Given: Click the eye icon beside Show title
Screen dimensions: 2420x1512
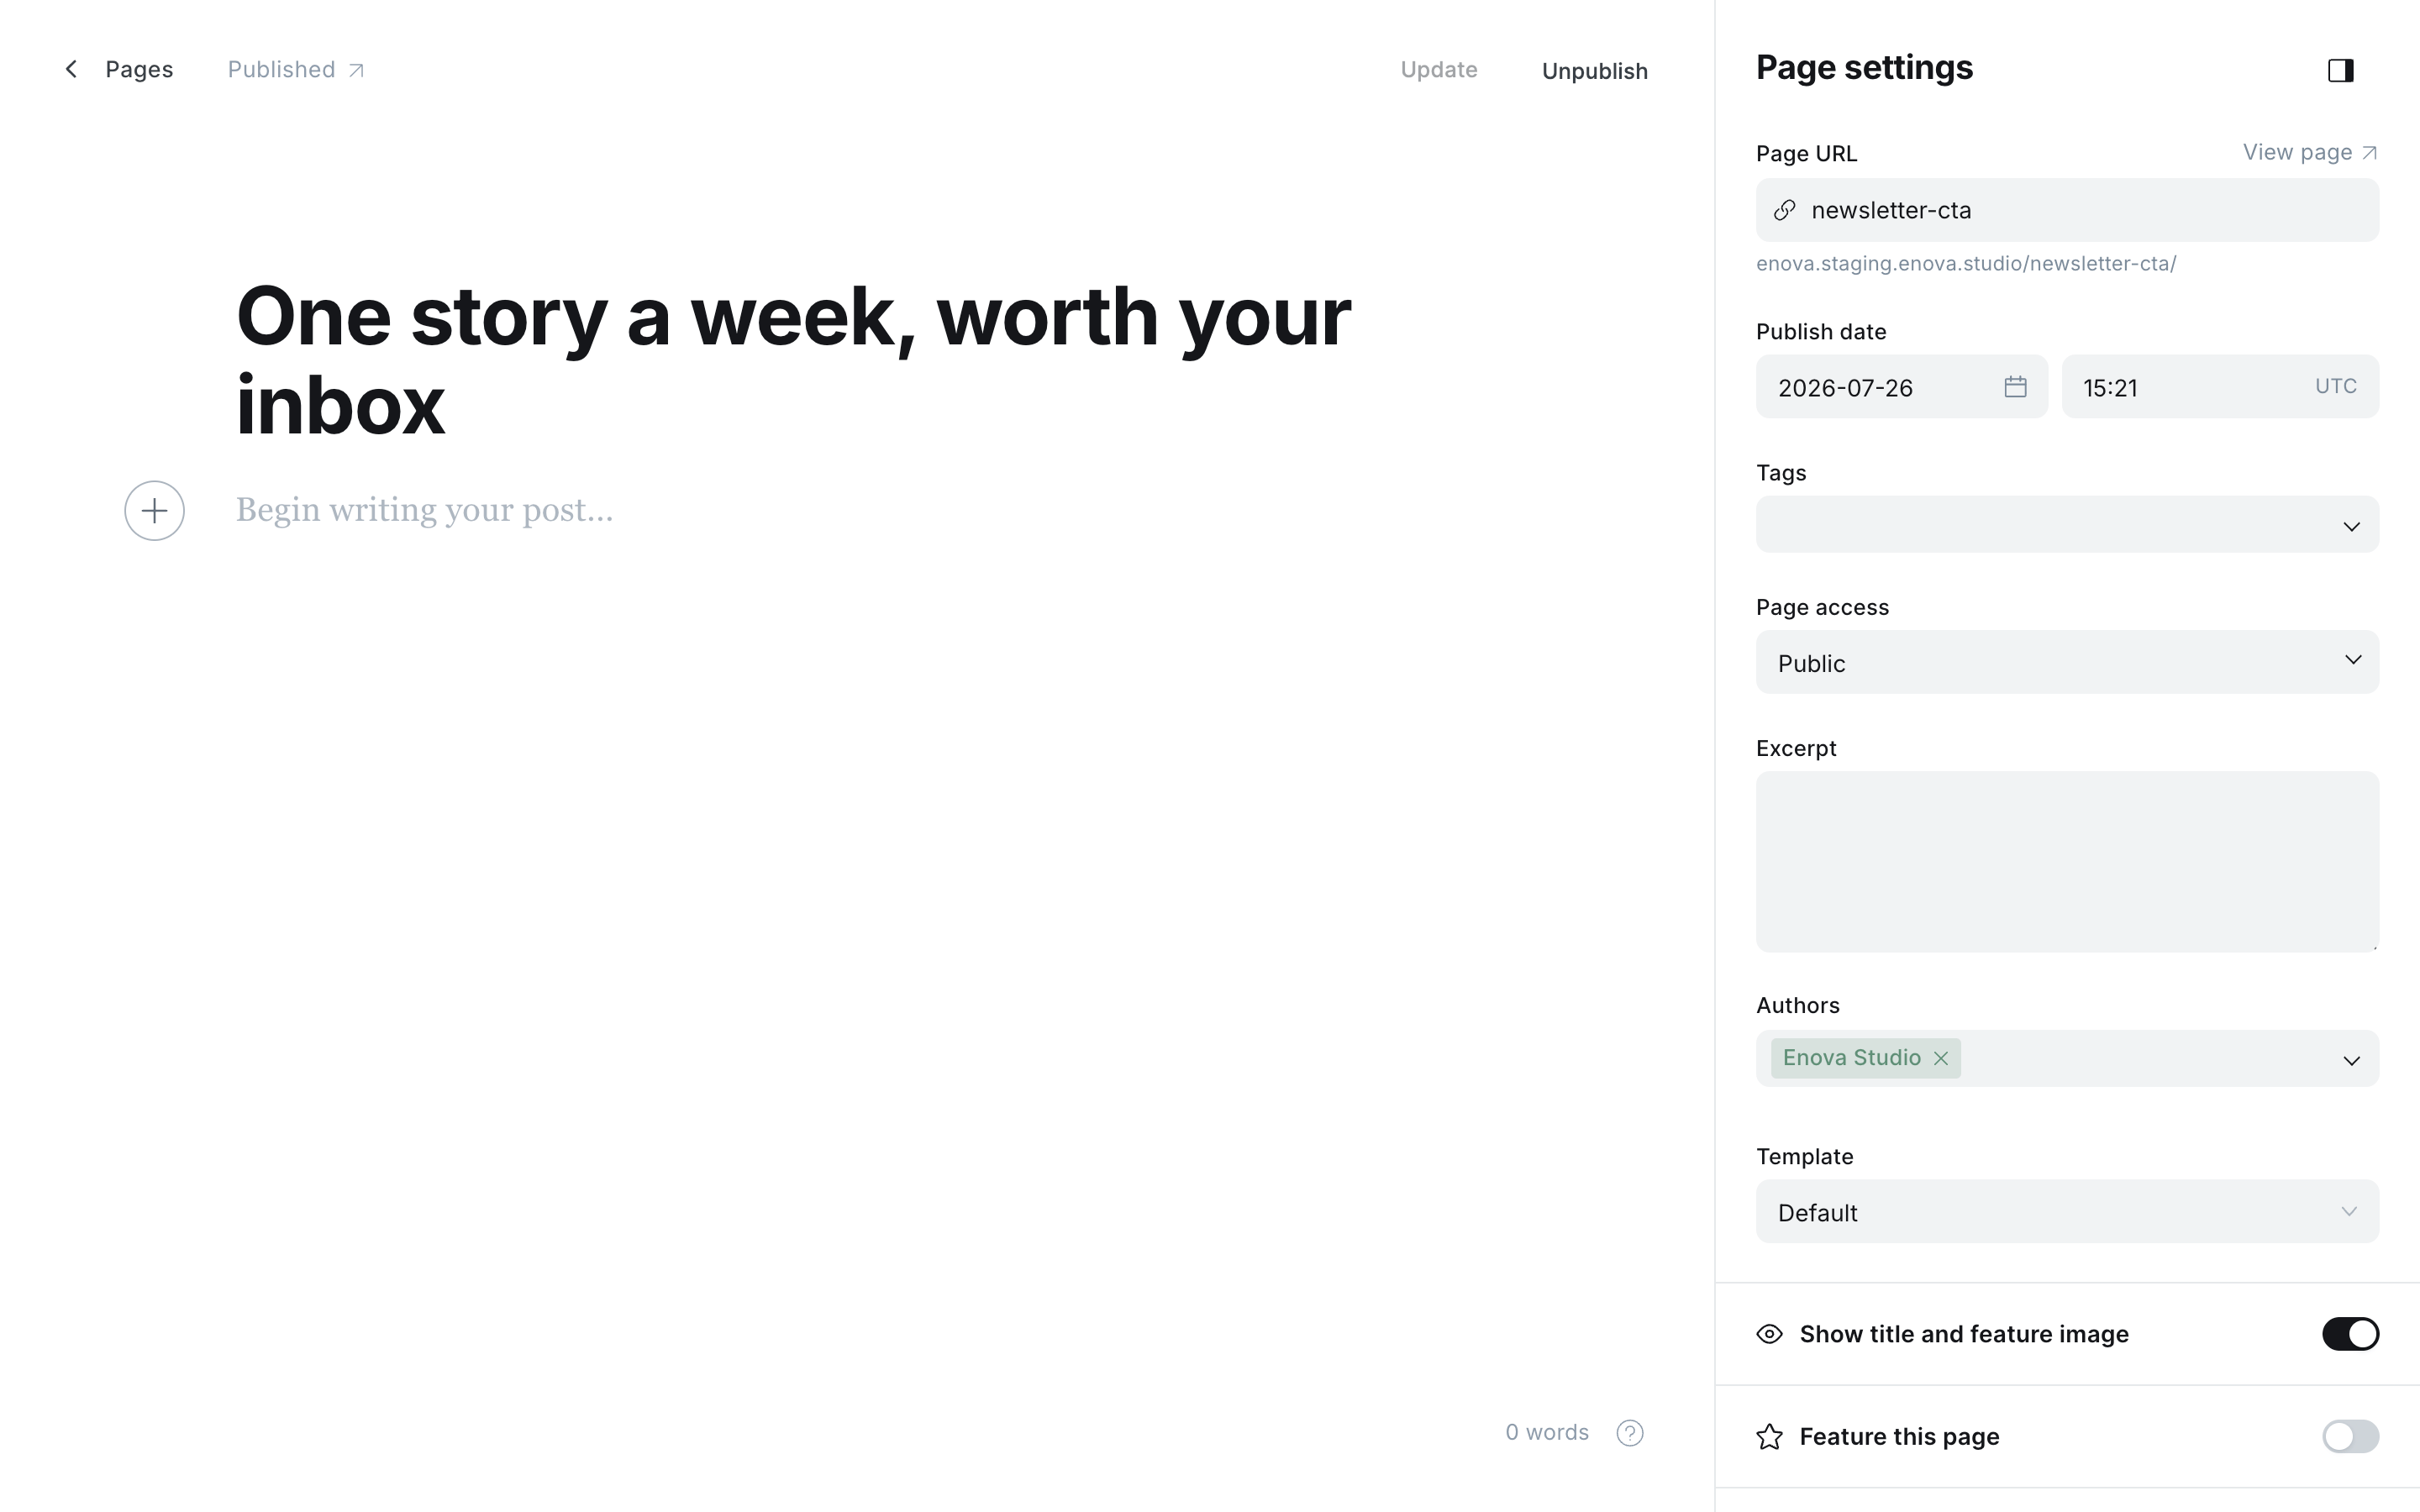Looking at the screenshot, I should coord(1769,1334).
